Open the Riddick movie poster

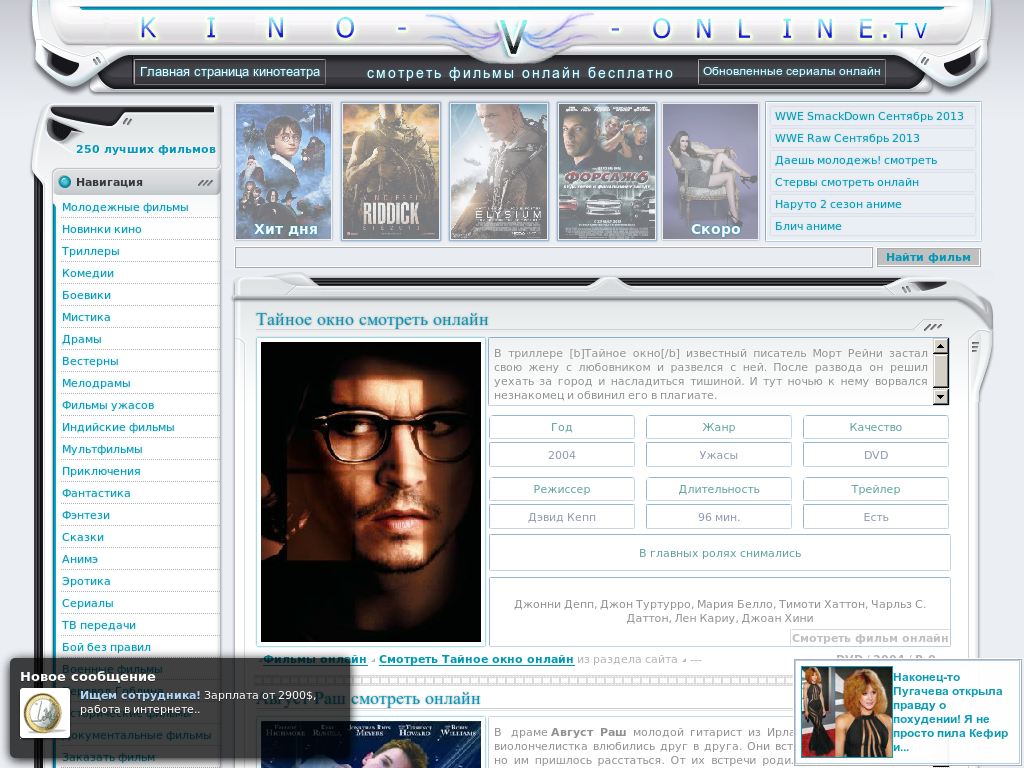point(391,172)
